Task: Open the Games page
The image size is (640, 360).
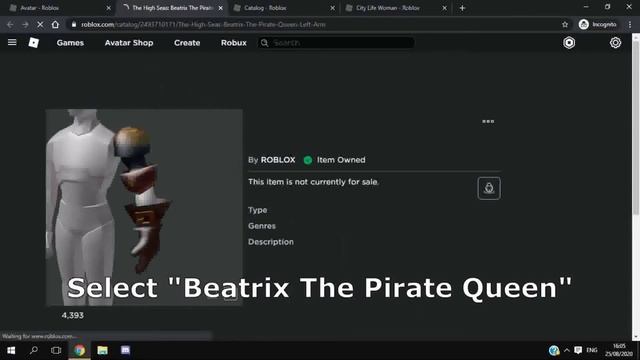Action: tap(70, 43)
